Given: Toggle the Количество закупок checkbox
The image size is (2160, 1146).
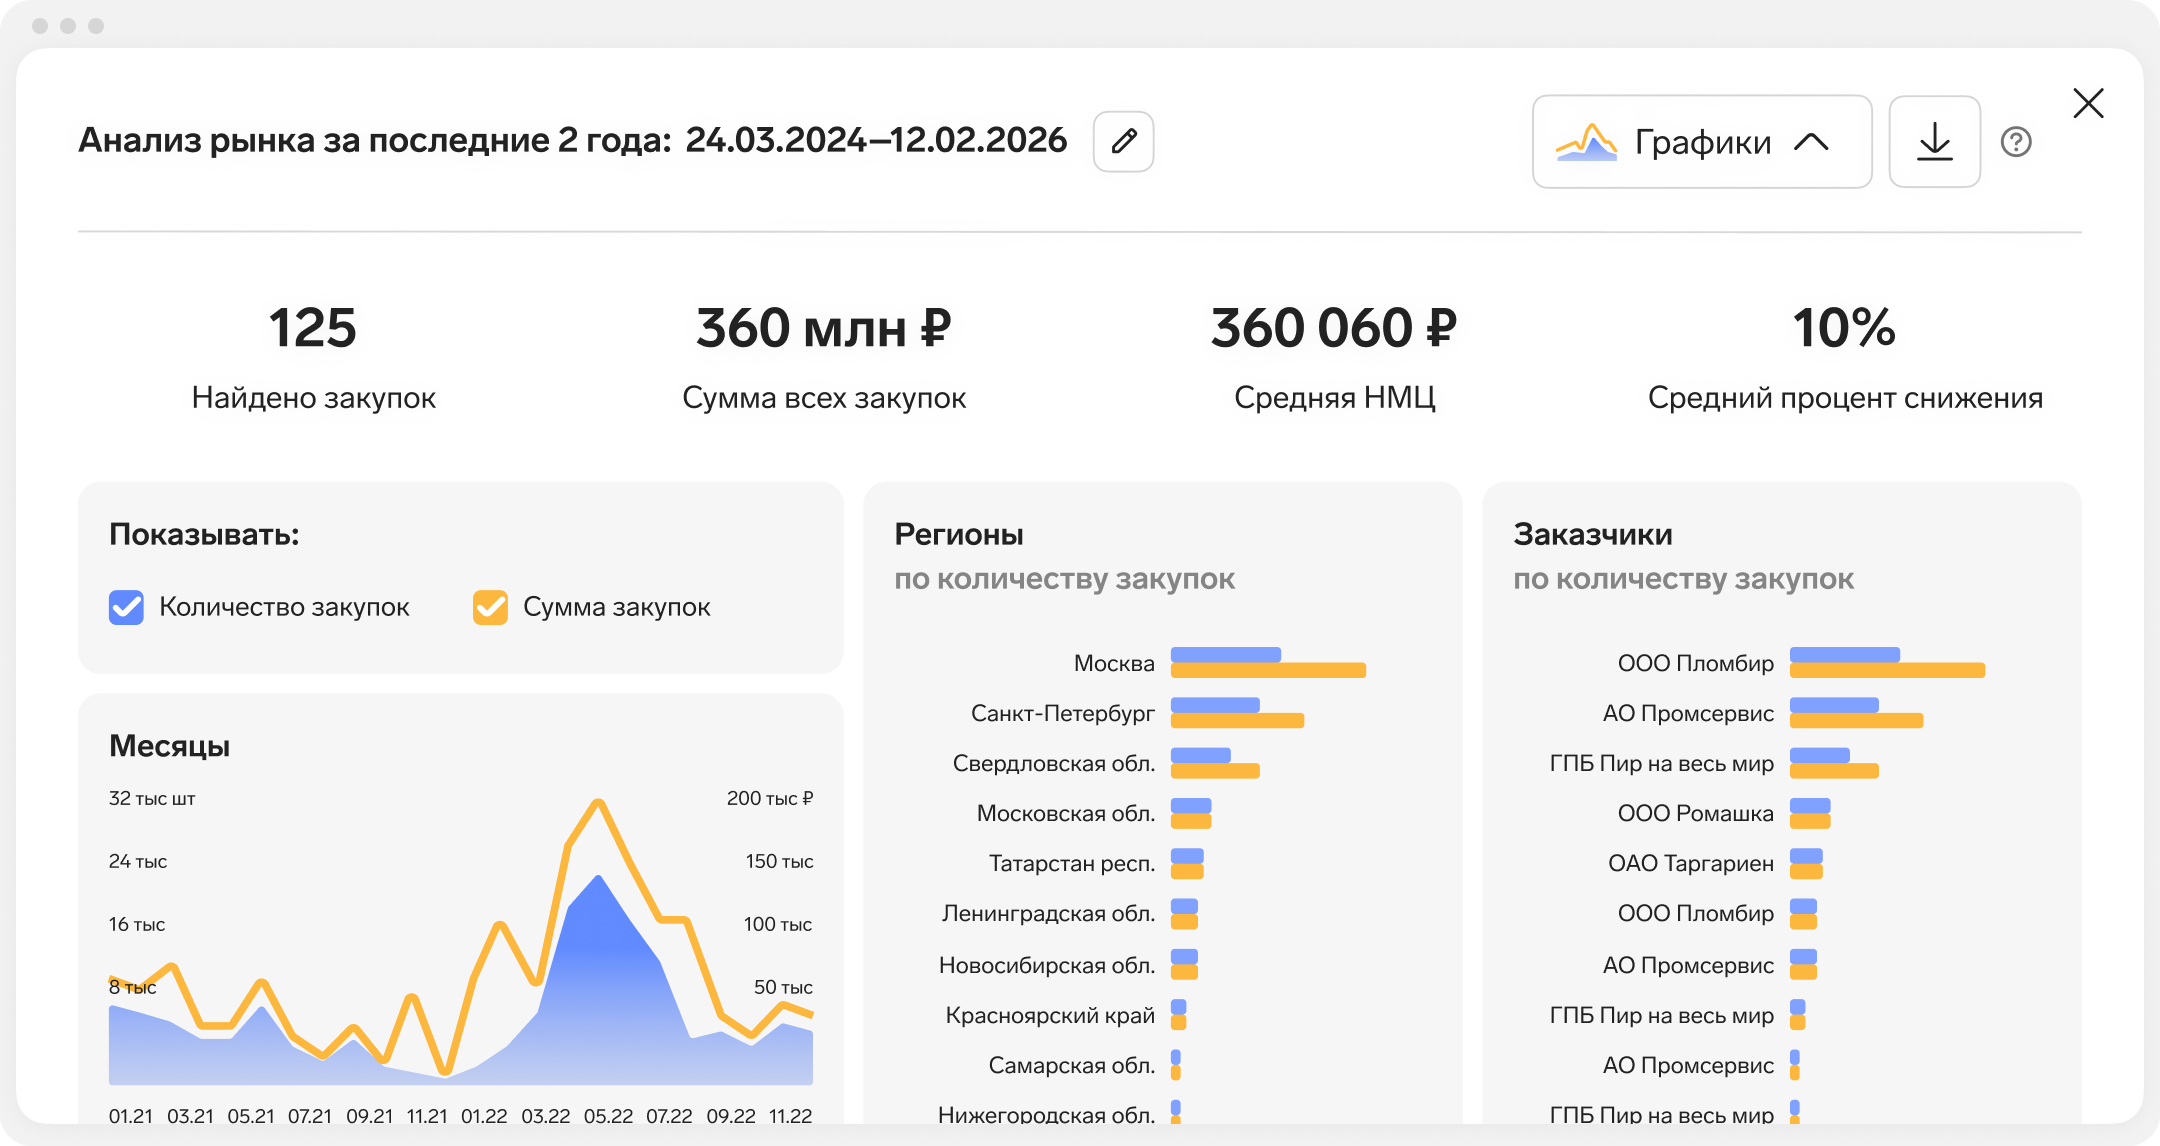Looking at the screenshot, I should pyautogui.click(x=126, y=607).
